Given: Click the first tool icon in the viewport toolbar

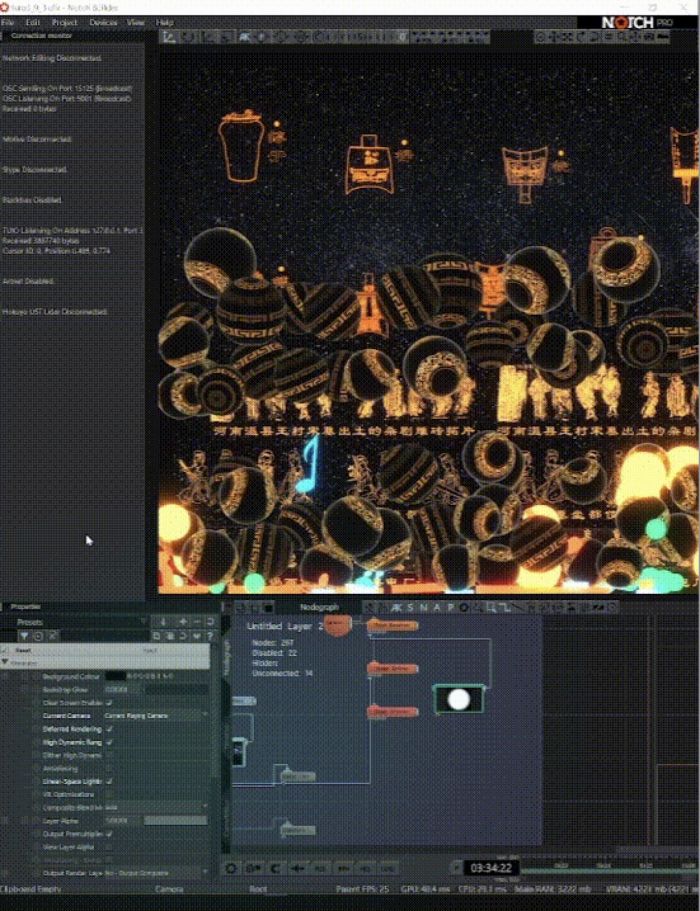Looking at the screenshot, I should point(169,37).
